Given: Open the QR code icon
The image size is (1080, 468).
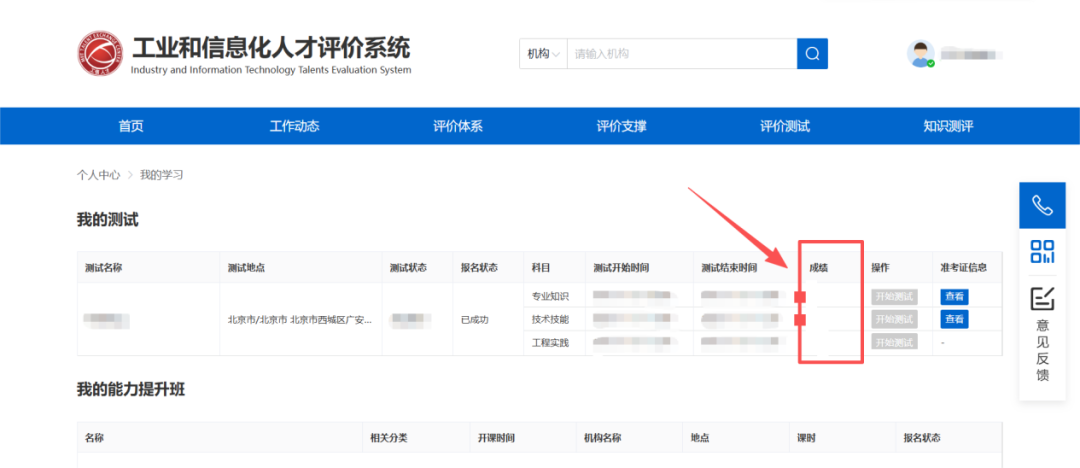Looking at the screenshot, I should [x=1041, y=252].
